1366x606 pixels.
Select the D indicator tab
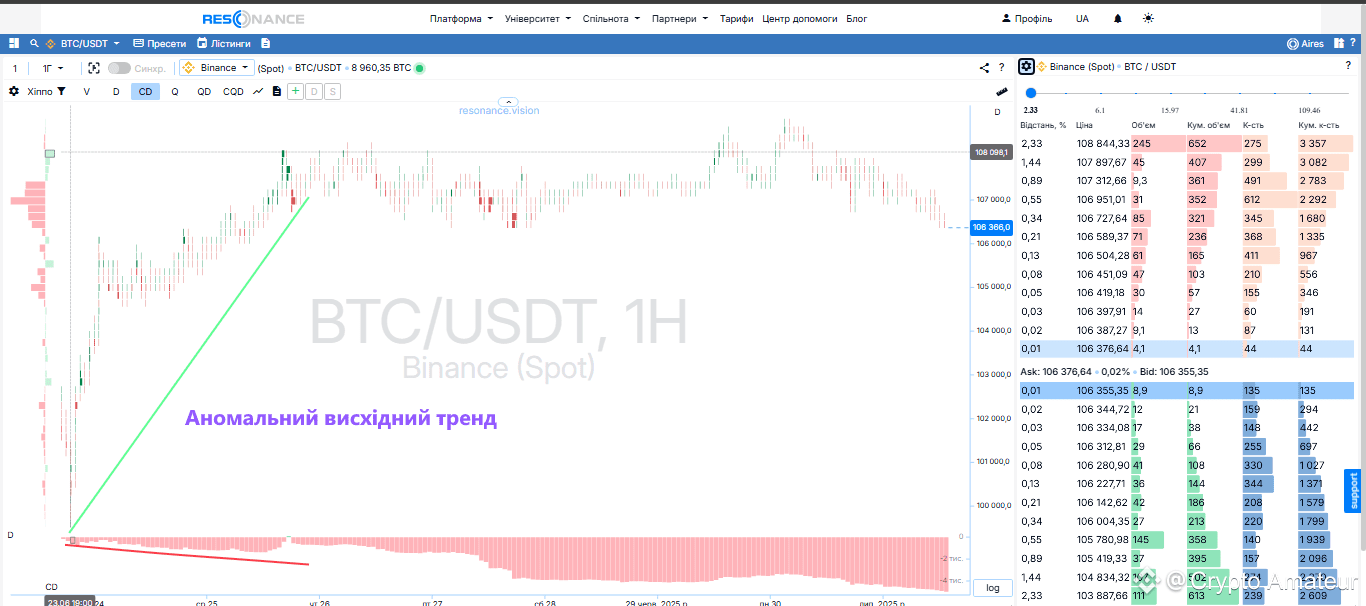pyautogui.click(x=116, y=91)
